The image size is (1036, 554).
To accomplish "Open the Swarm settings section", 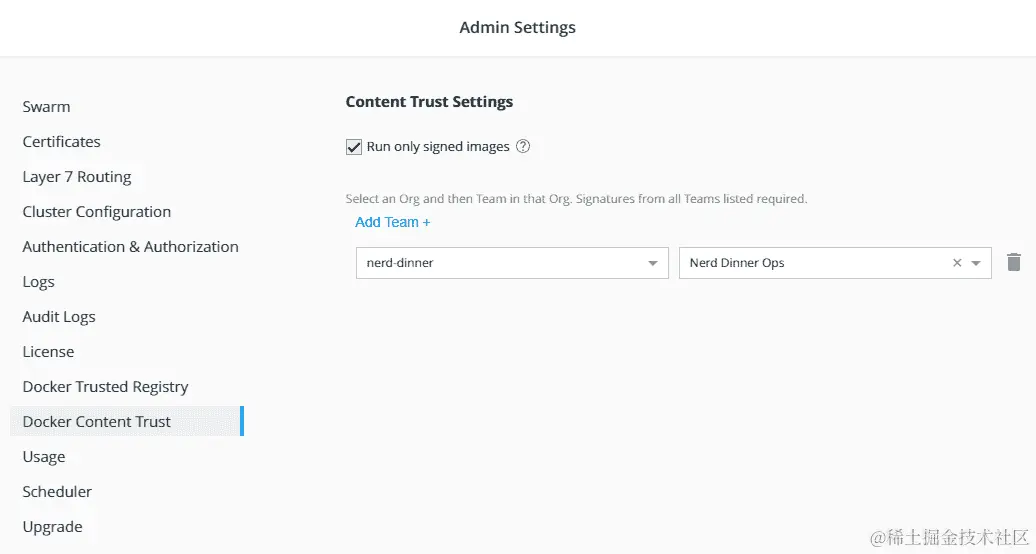I will [46, 107].
